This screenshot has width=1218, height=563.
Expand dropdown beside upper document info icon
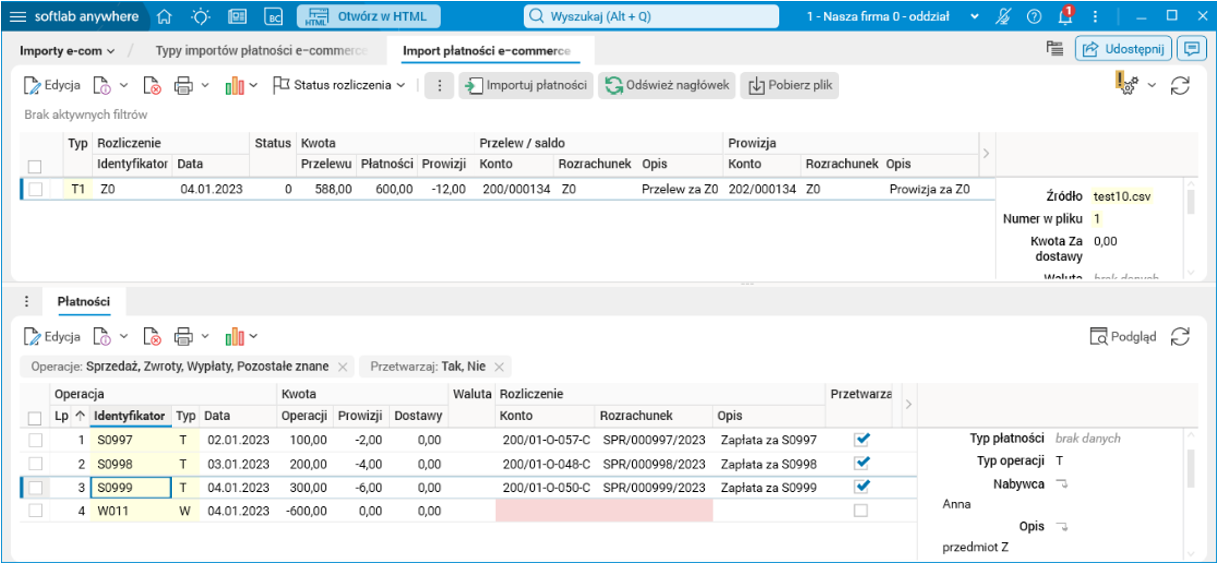124,86
